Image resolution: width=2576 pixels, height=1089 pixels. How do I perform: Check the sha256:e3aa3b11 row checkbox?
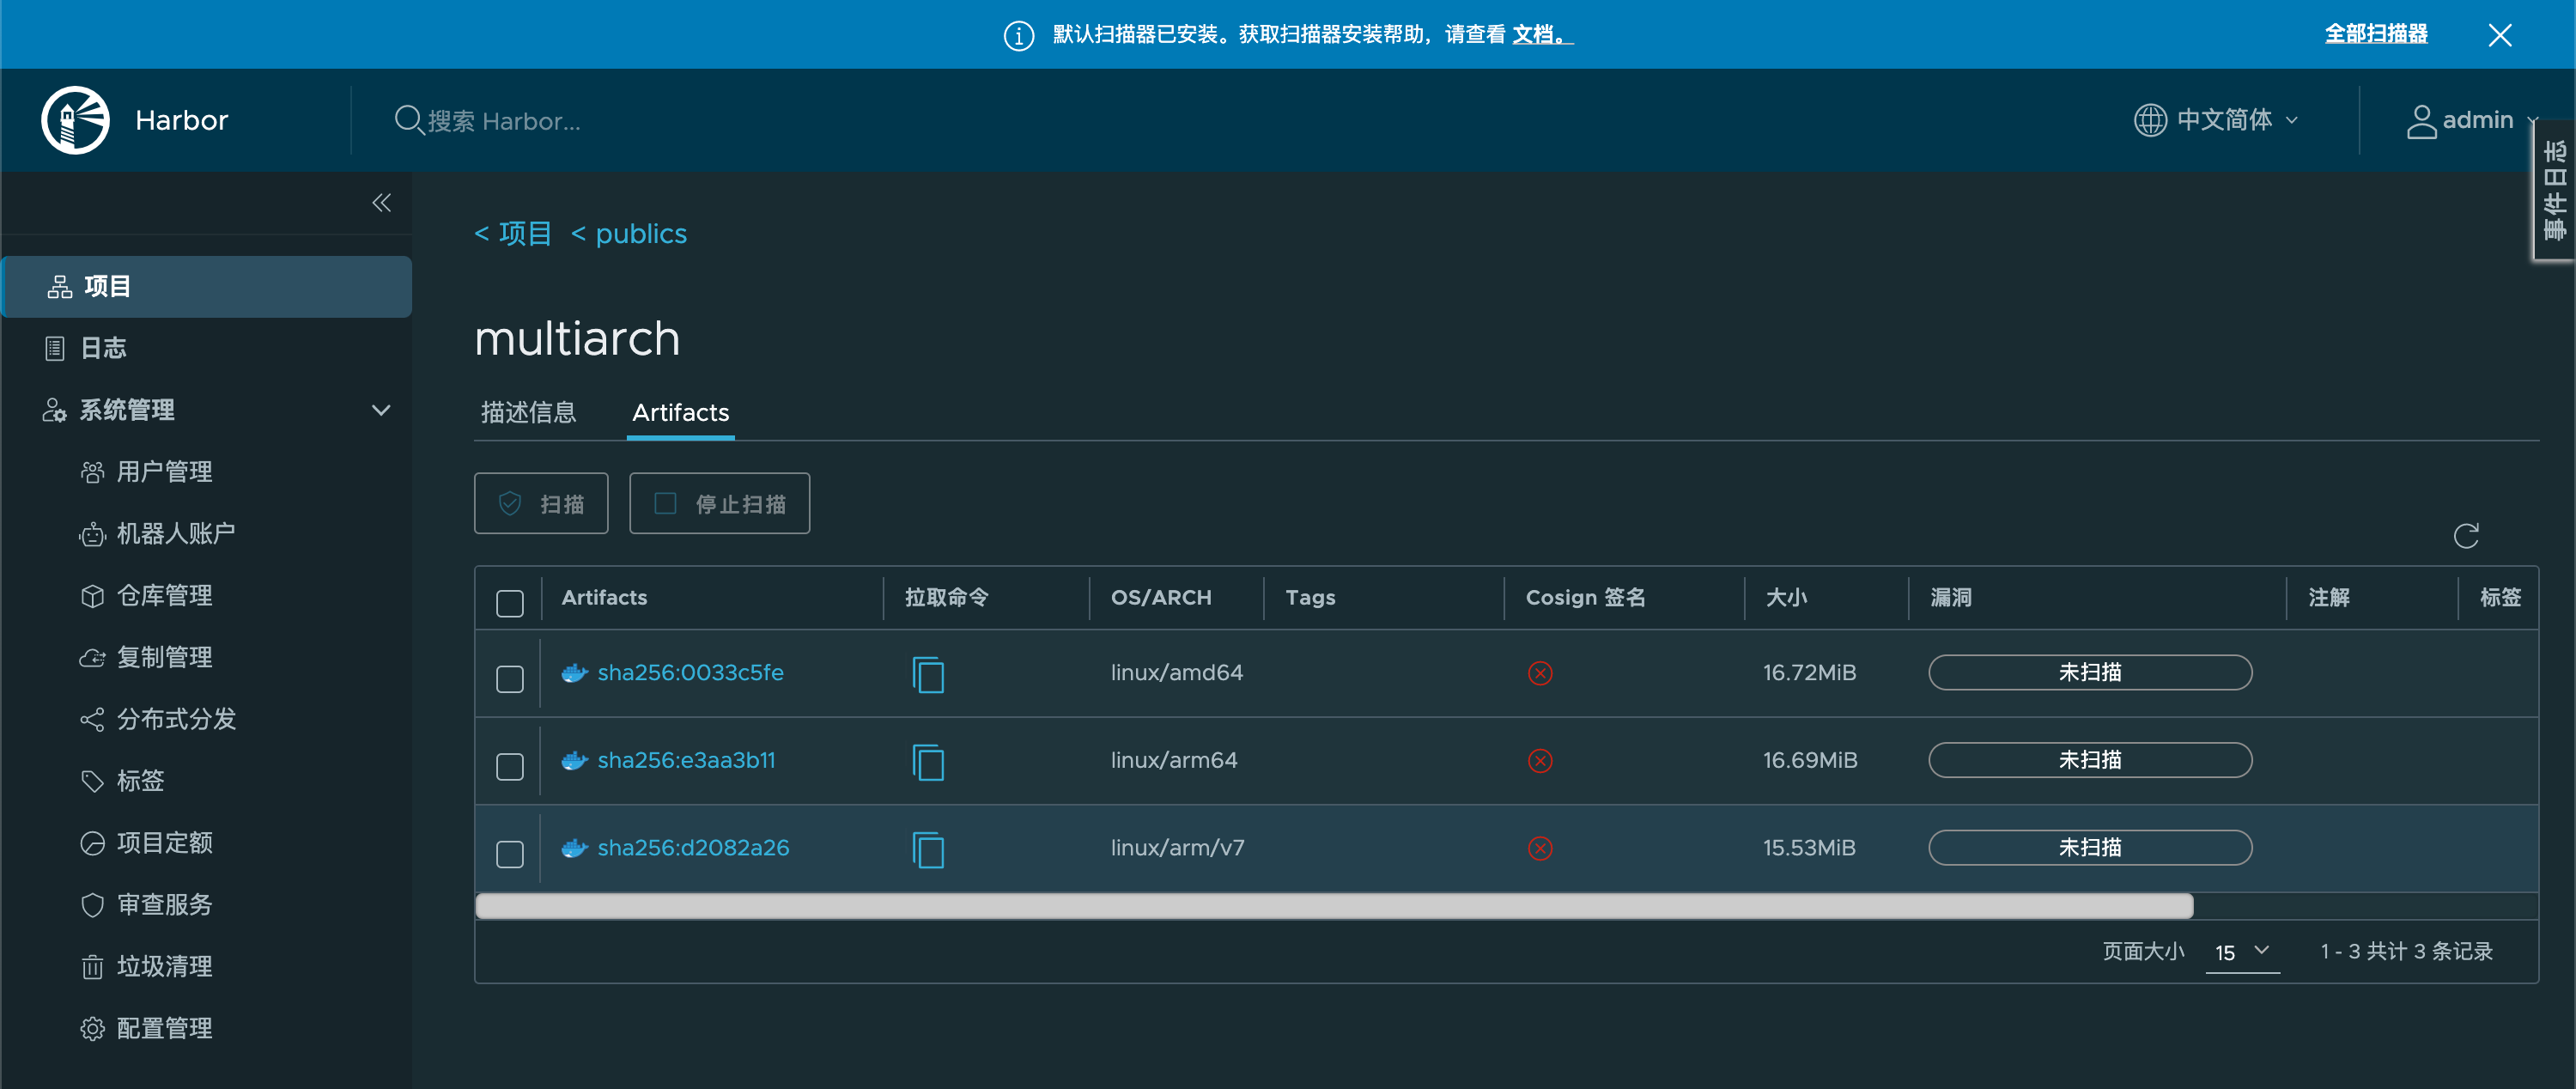click(x=510, y=767)
